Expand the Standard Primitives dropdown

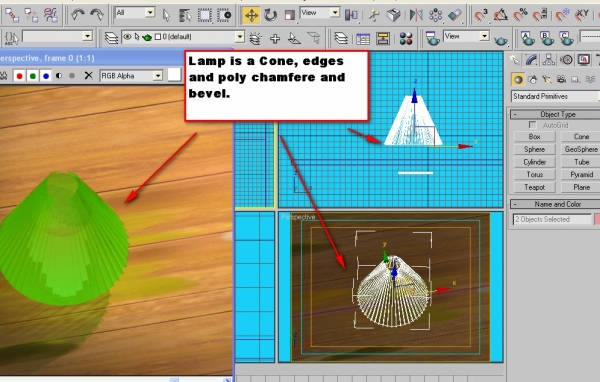555,96
